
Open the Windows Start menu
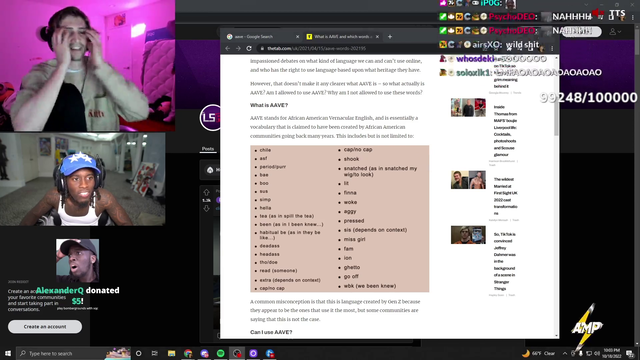tap(8, 353)
